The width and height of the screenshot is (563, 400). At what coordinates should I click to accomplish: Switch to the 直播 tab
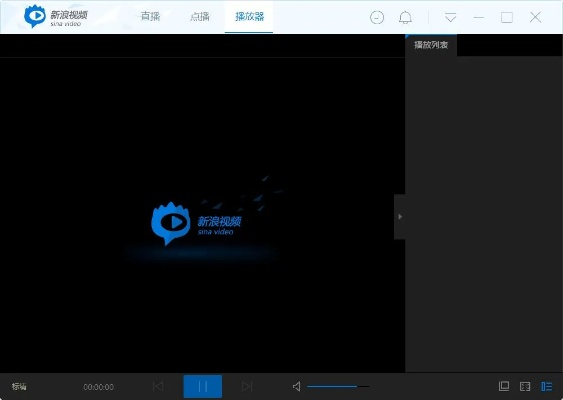150,17
